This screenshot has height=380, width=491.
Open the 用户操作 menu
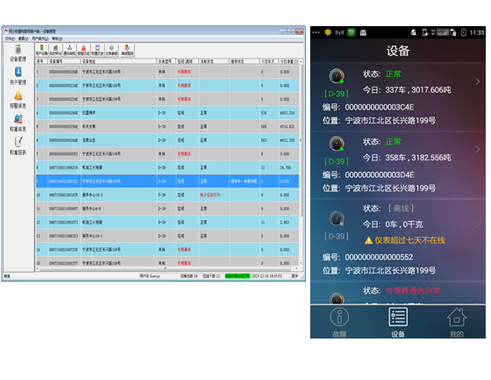click(40, 39)
